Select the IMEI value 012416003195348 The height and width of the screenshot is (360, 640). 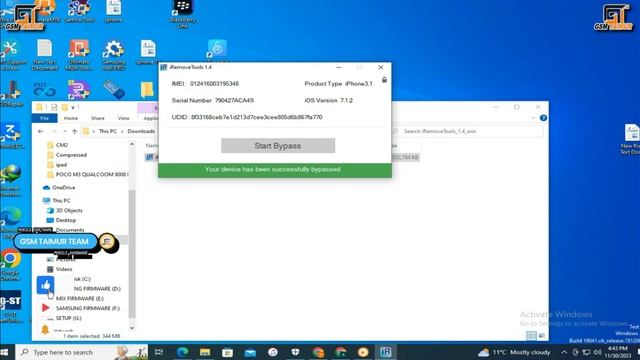214,84
